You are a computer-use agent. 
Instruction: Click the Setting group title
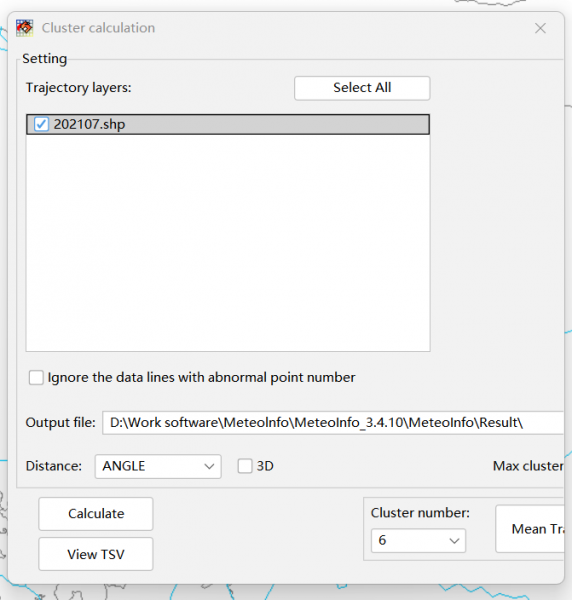point(44,59)
